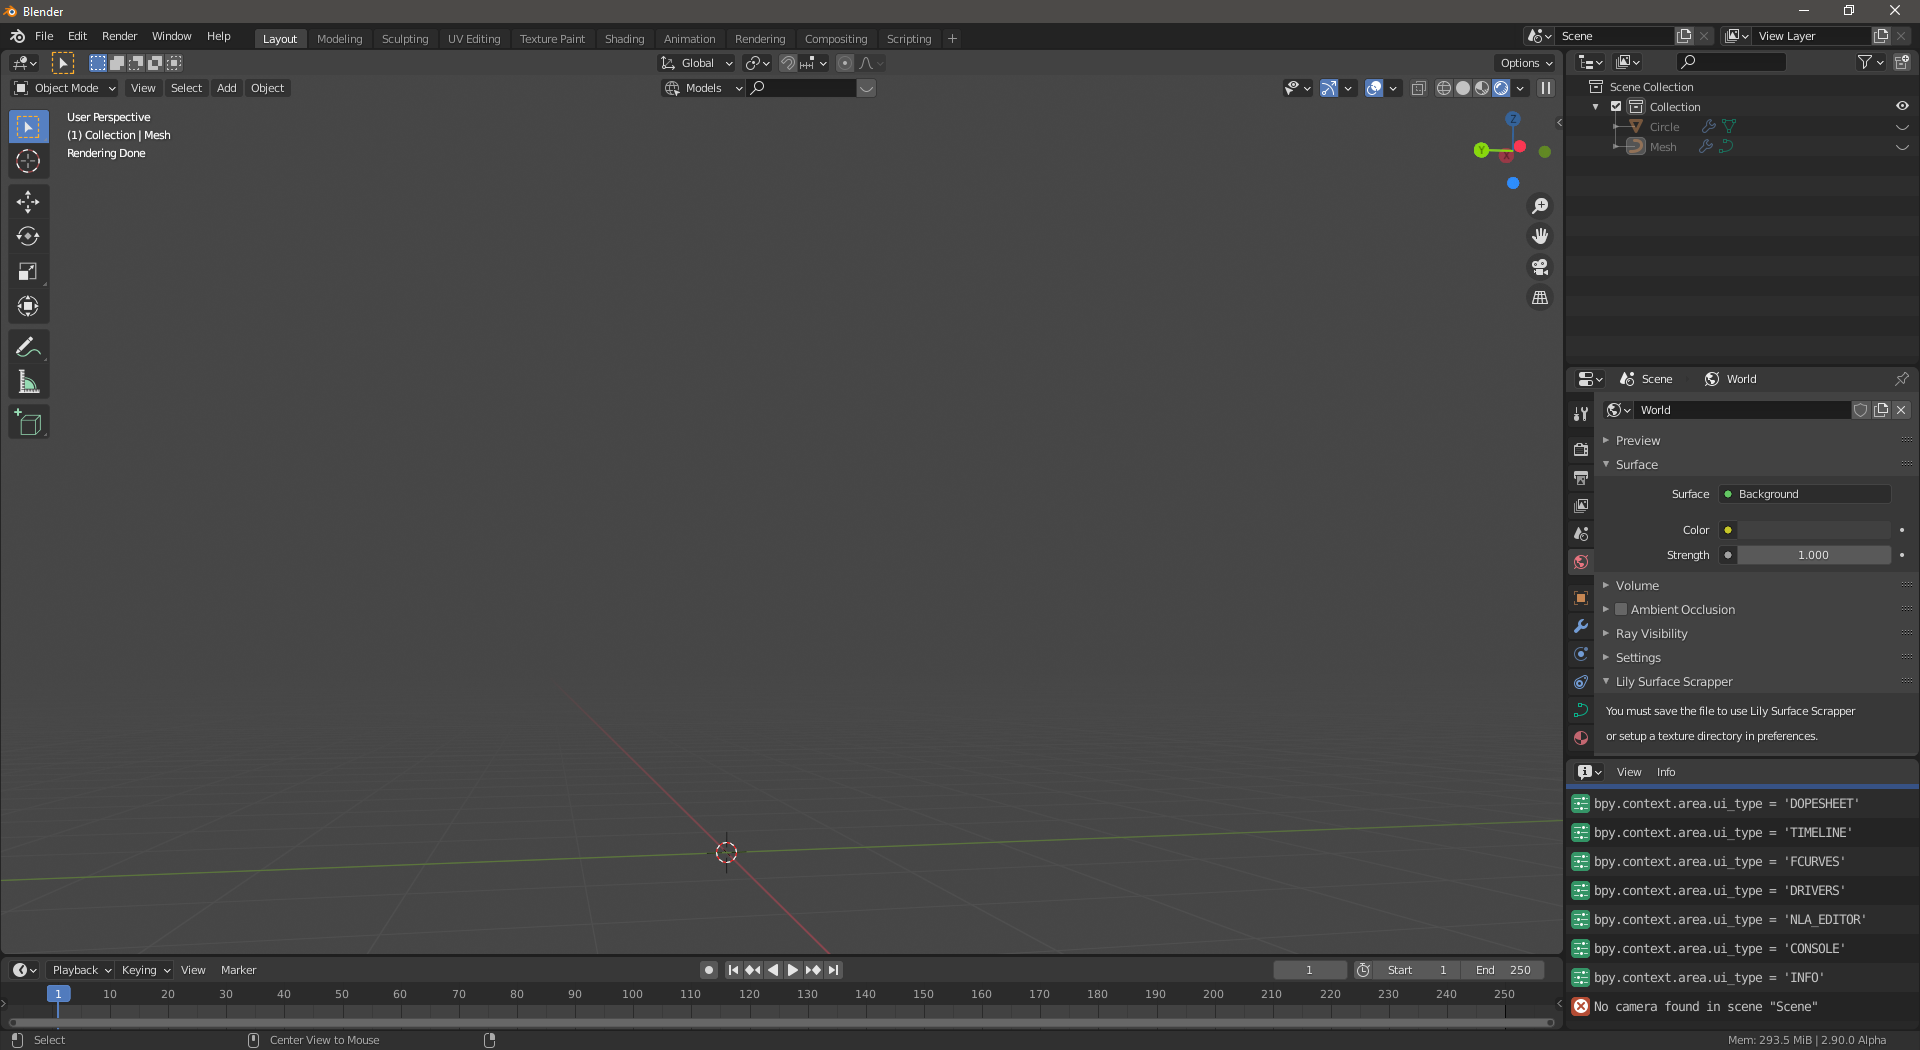Select the Annotate tool

click(28, 347)
